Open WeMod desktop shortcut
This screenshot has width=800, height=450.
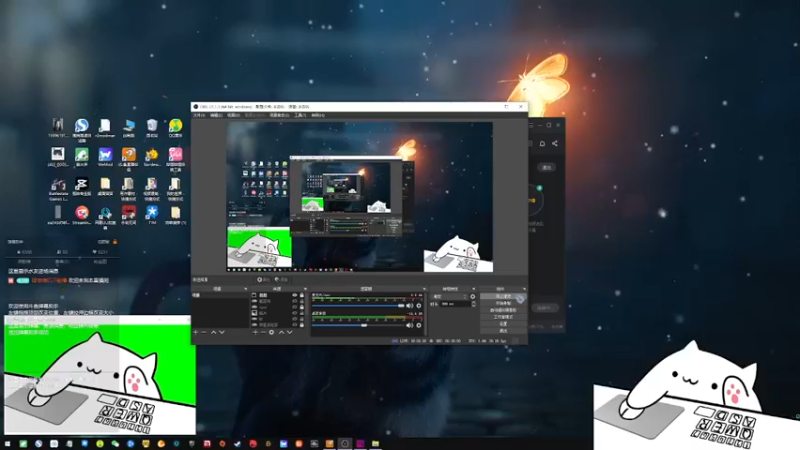point(105,157)
